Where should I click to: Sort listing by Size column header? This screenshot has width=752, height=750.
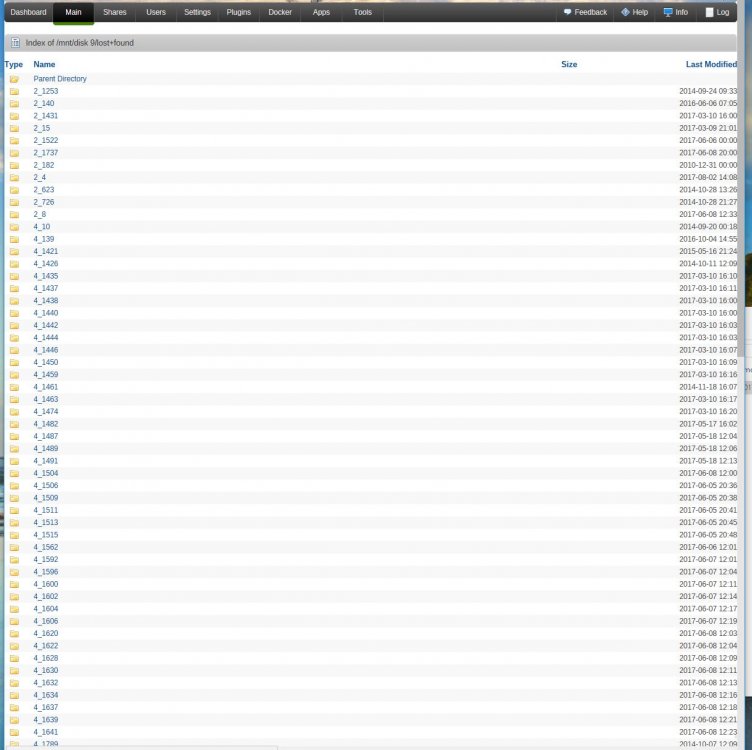click(x=569, y=64)
